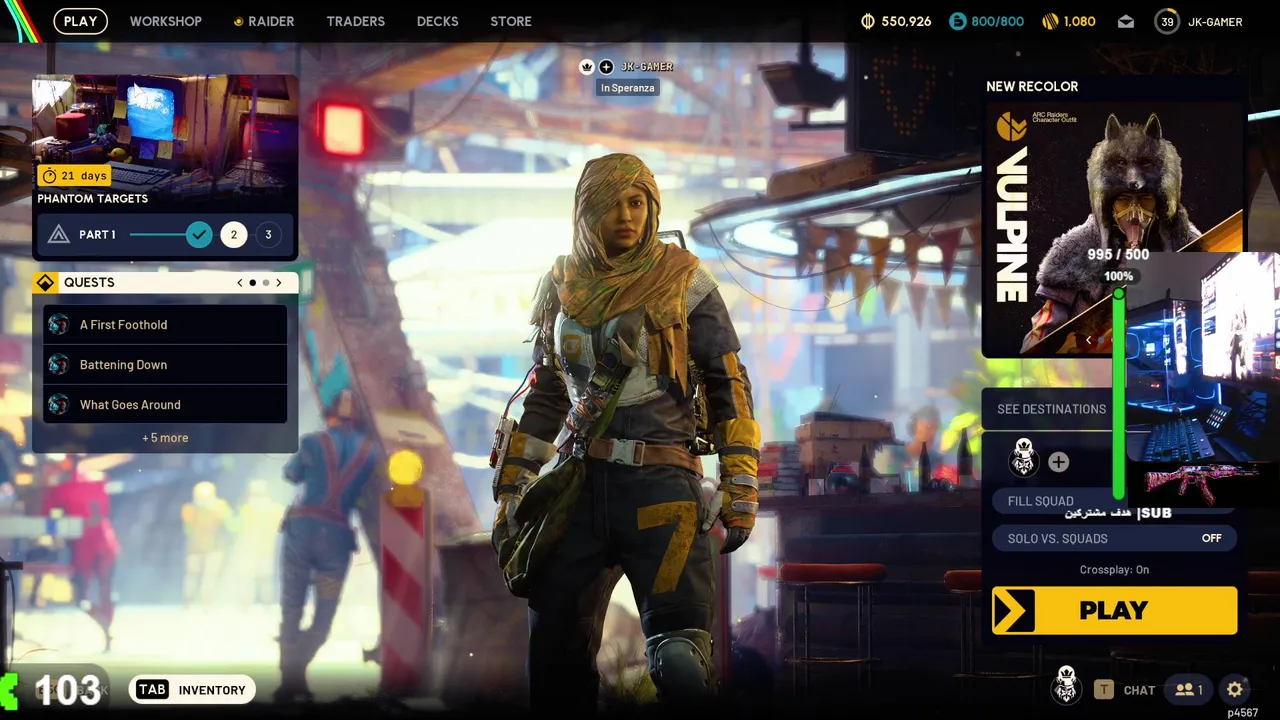Switch to the Workshop tab

[165, 21]
